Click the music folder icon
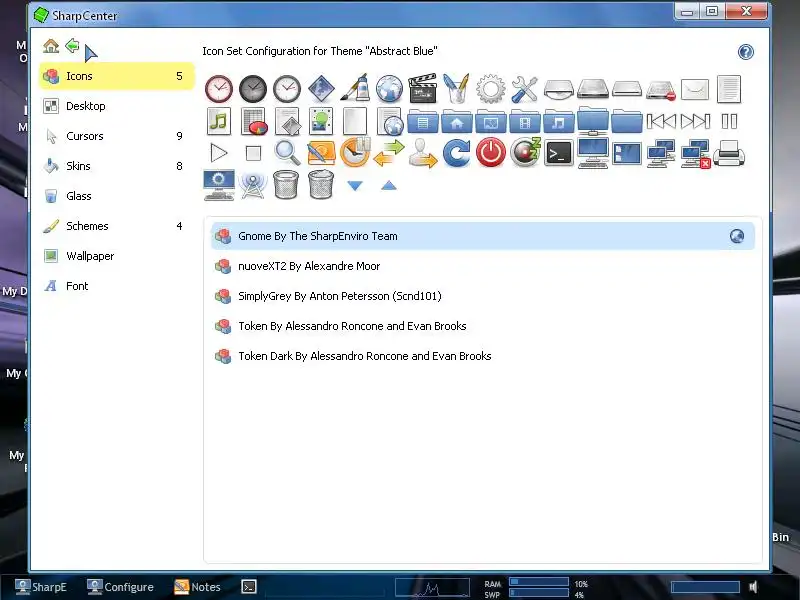The image size is (800, 600). [x=559, y=121]
